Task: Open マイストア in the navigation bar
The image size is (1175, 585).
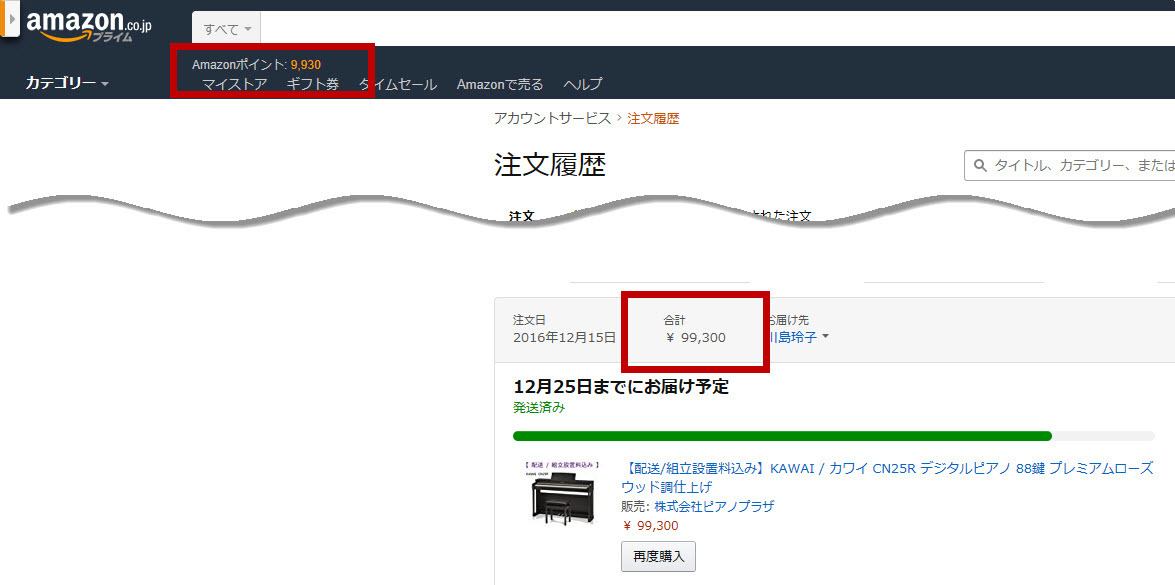Action: 235,84
